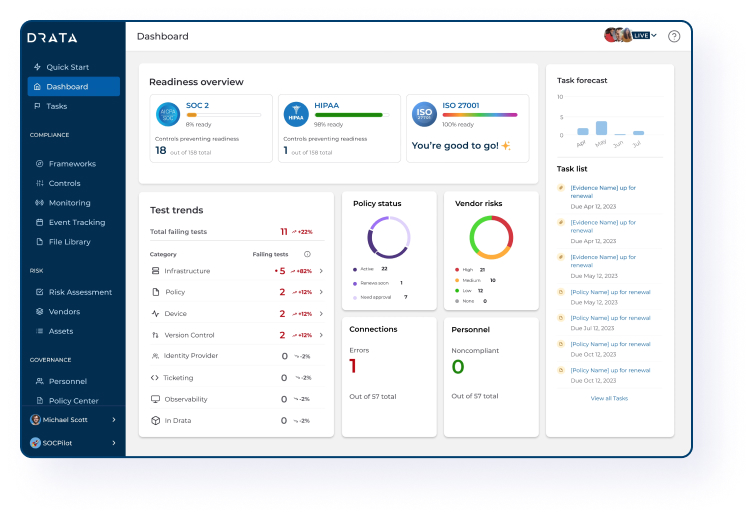Open the HIPAA framework link

[327, 105]
